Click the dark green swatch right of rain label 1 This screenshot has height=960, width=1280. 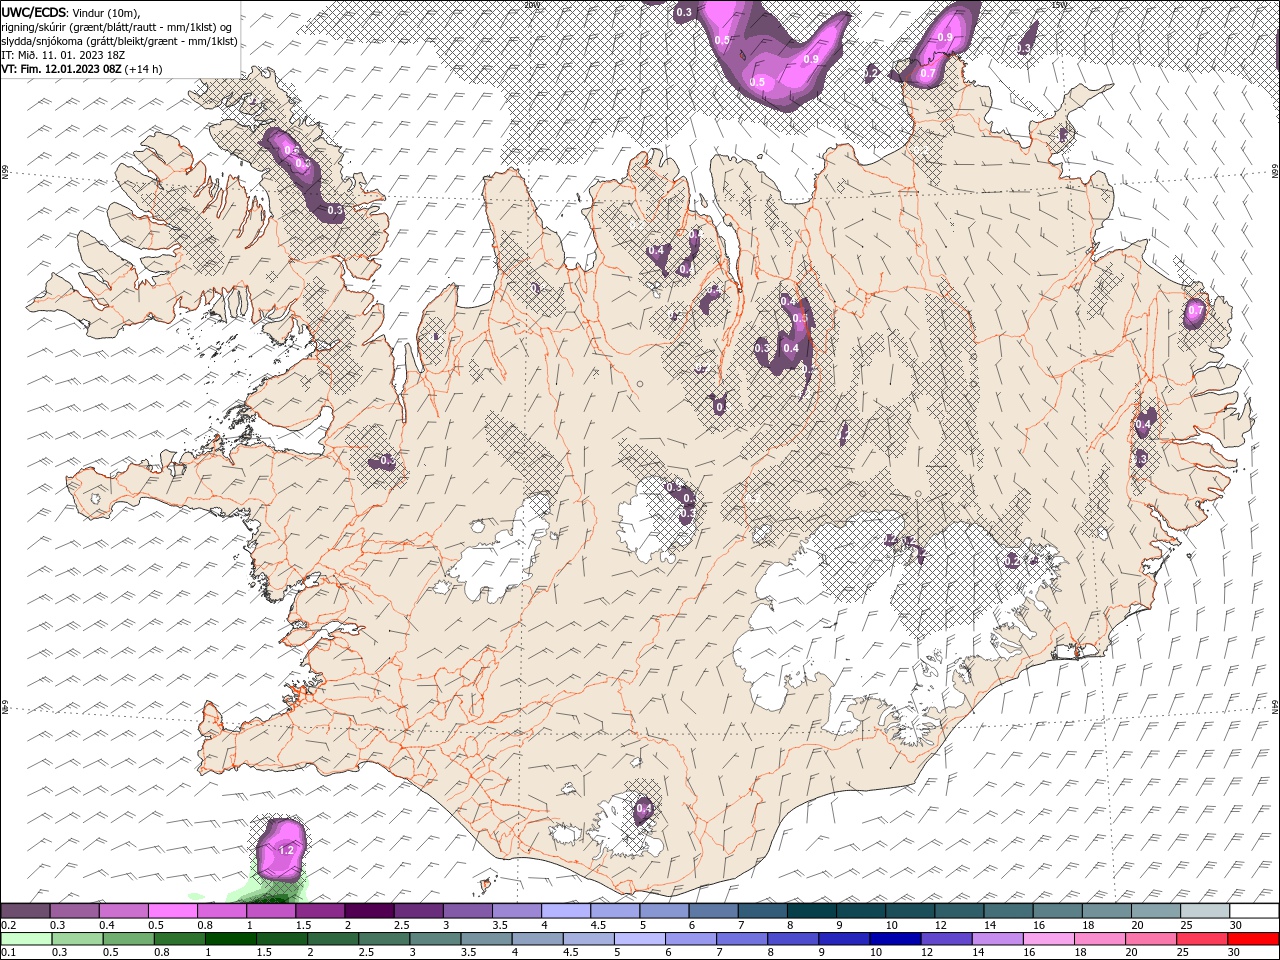(230, 939)
